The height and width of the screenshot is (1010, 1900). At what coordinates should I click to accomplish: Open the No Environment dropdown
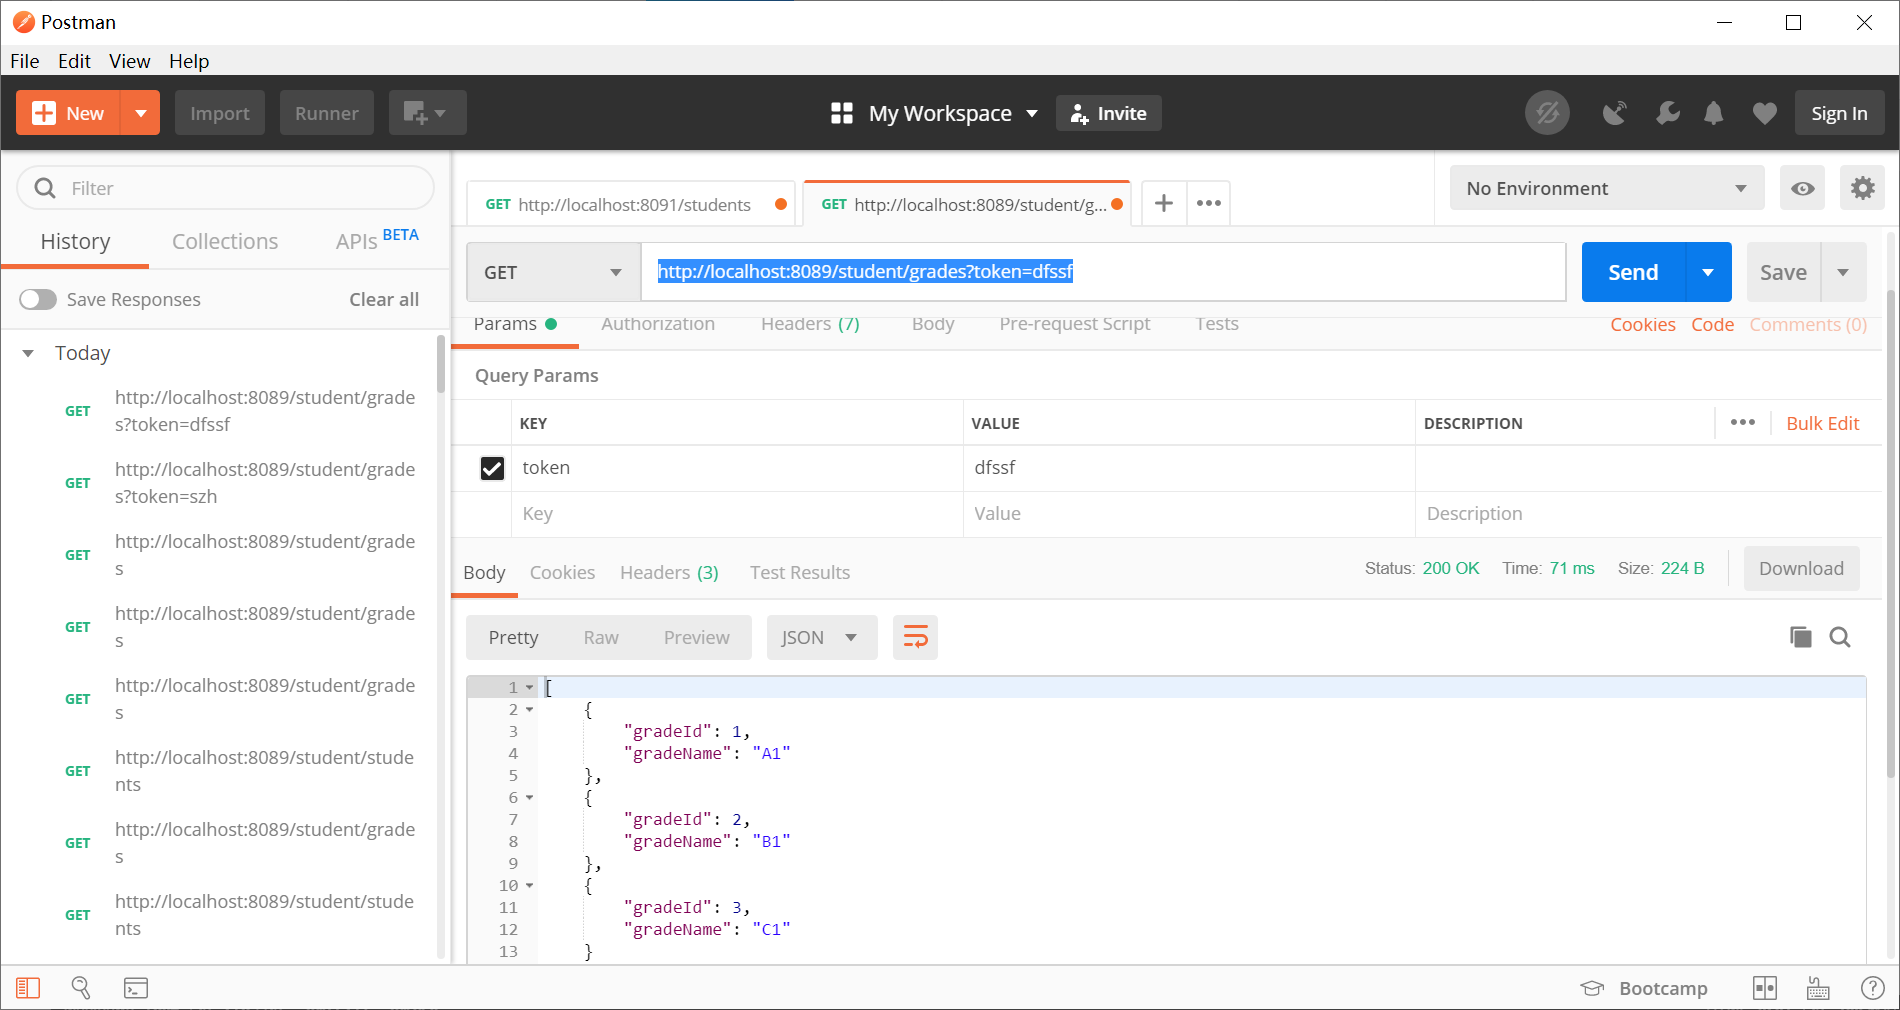[1607, 188]
